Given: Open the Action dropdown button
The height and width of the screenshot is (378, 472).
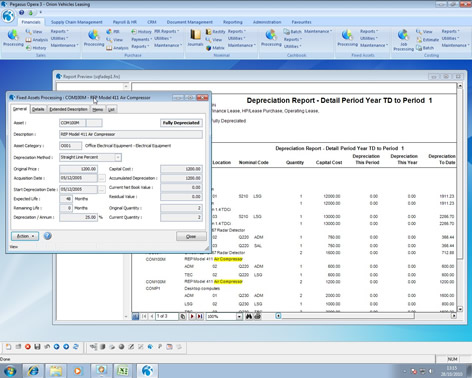Looking at the screenshot, I should pos(25,236).
